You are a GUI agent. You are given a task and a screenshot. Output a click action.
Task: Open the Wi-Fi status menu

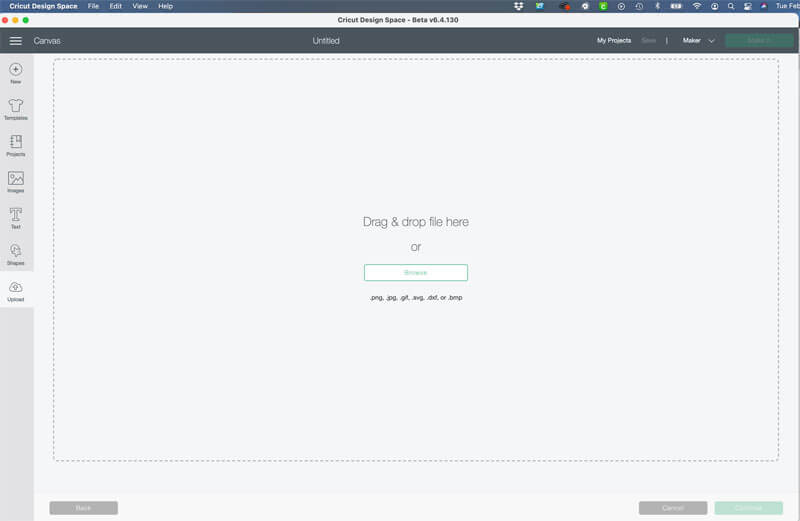pos(696,6)
